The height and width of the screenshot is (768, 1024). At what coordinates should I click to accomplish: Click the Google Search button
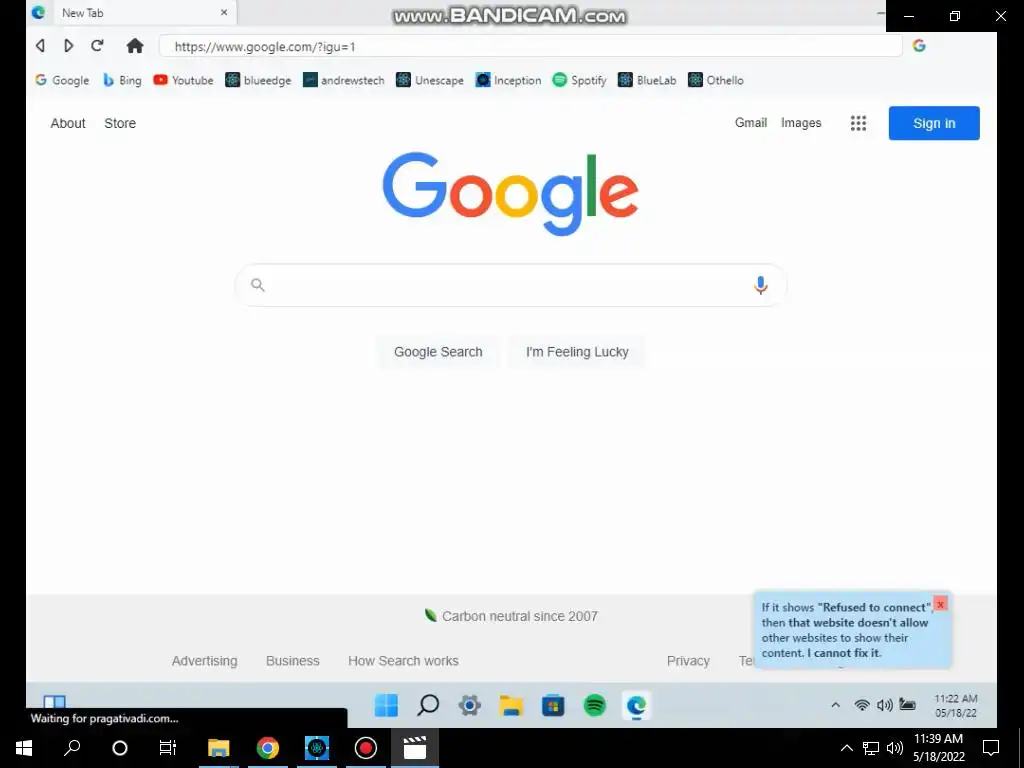tap(438, 352)
